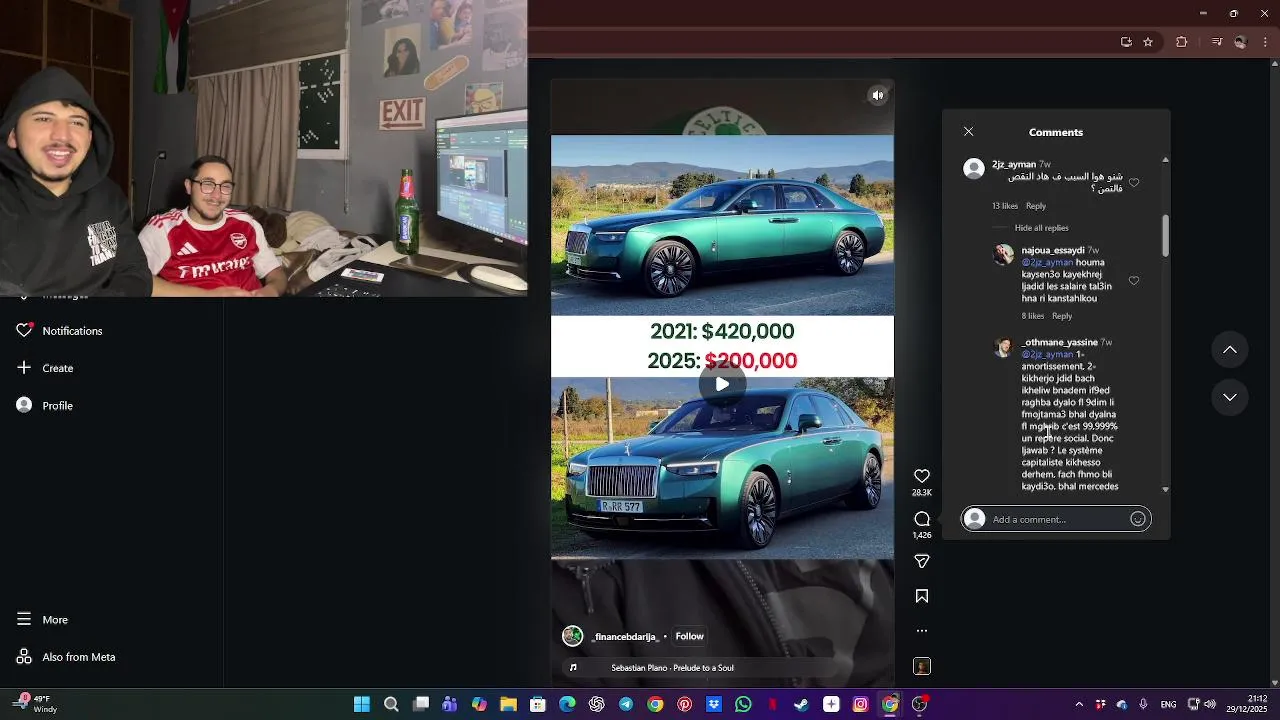Open Chrome's three-dot menu
Image resolution: width=1280 pixels, height=720 pixels.
point(1266,42)
